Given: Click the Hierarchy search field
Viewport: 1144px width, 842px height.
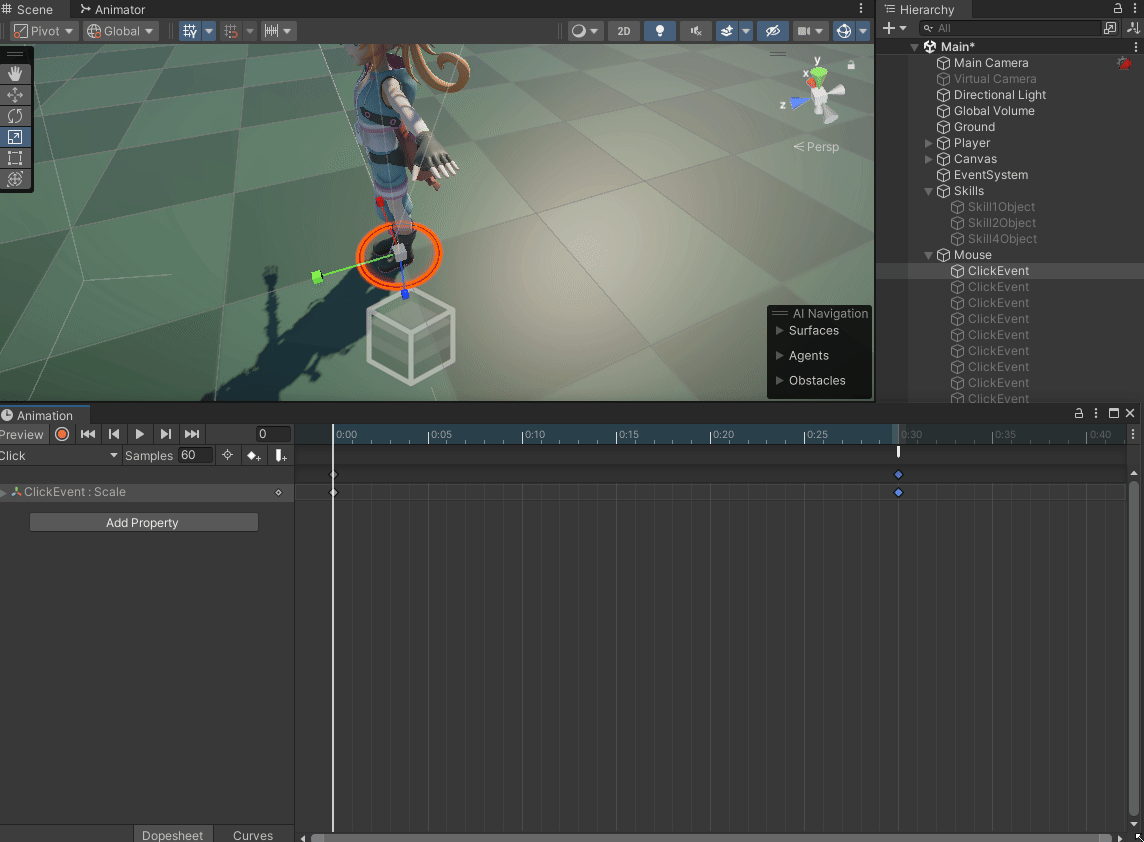Looking at the screenshot, I should tap(1010, 28).
